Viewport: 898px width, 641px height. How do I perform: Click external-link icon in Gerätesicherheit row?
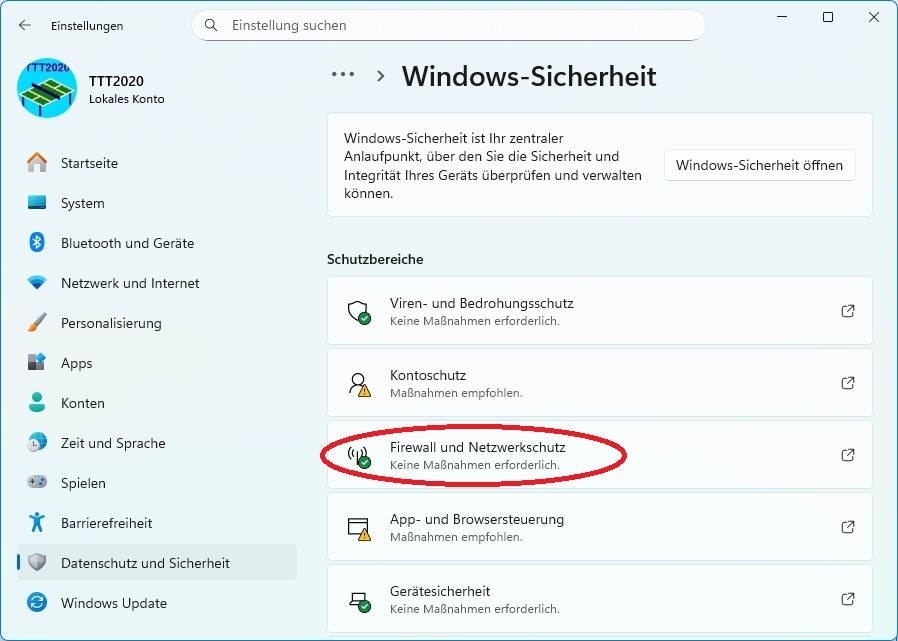[848, 599]
